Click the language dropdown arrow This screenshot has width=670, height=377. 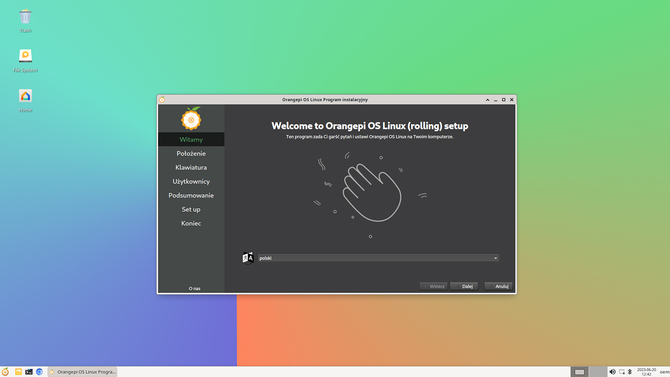pos(495,258)
